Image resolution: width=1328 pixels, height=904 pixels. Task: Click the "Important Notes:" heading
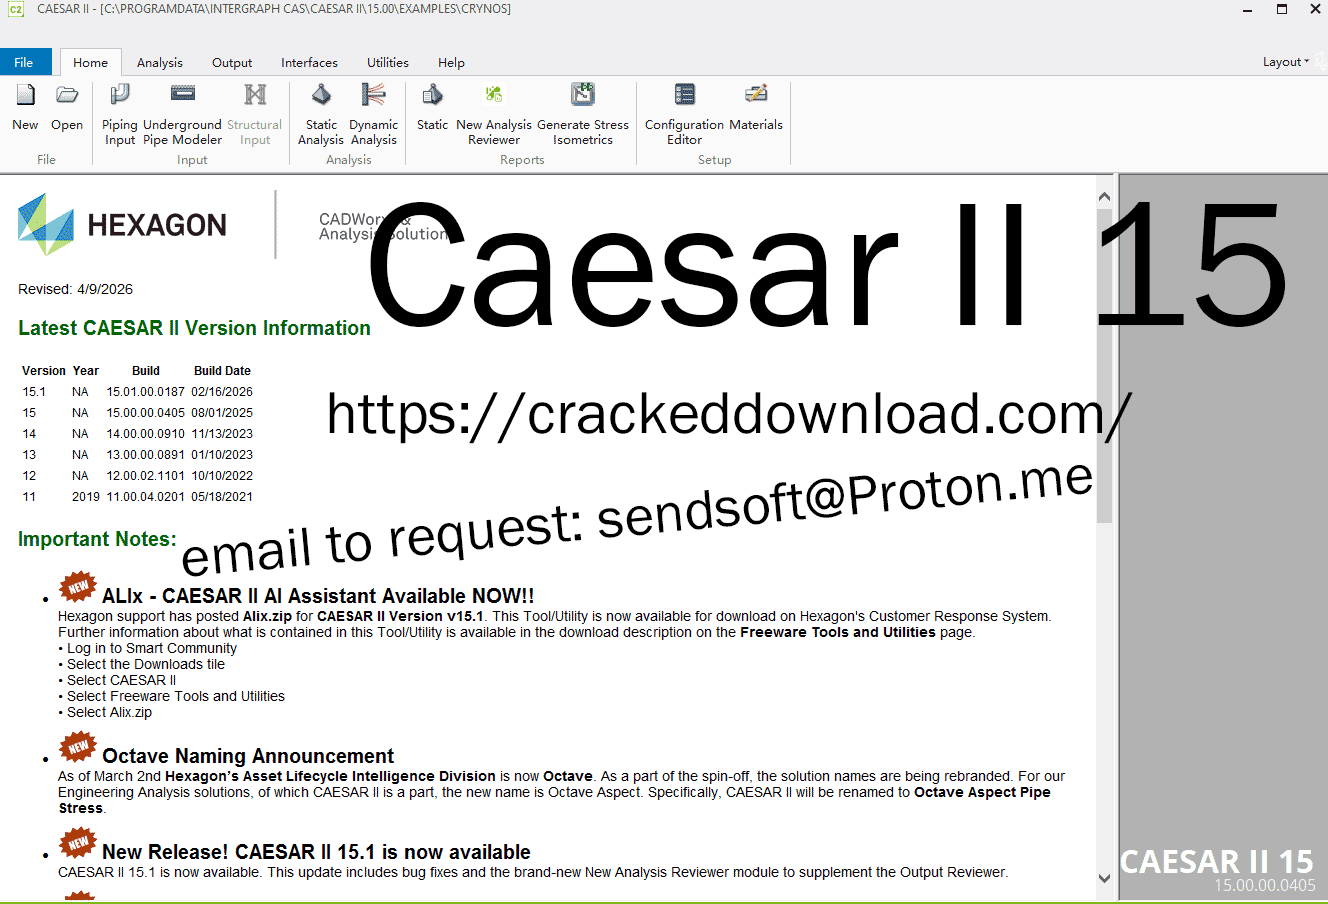[97, 539]
